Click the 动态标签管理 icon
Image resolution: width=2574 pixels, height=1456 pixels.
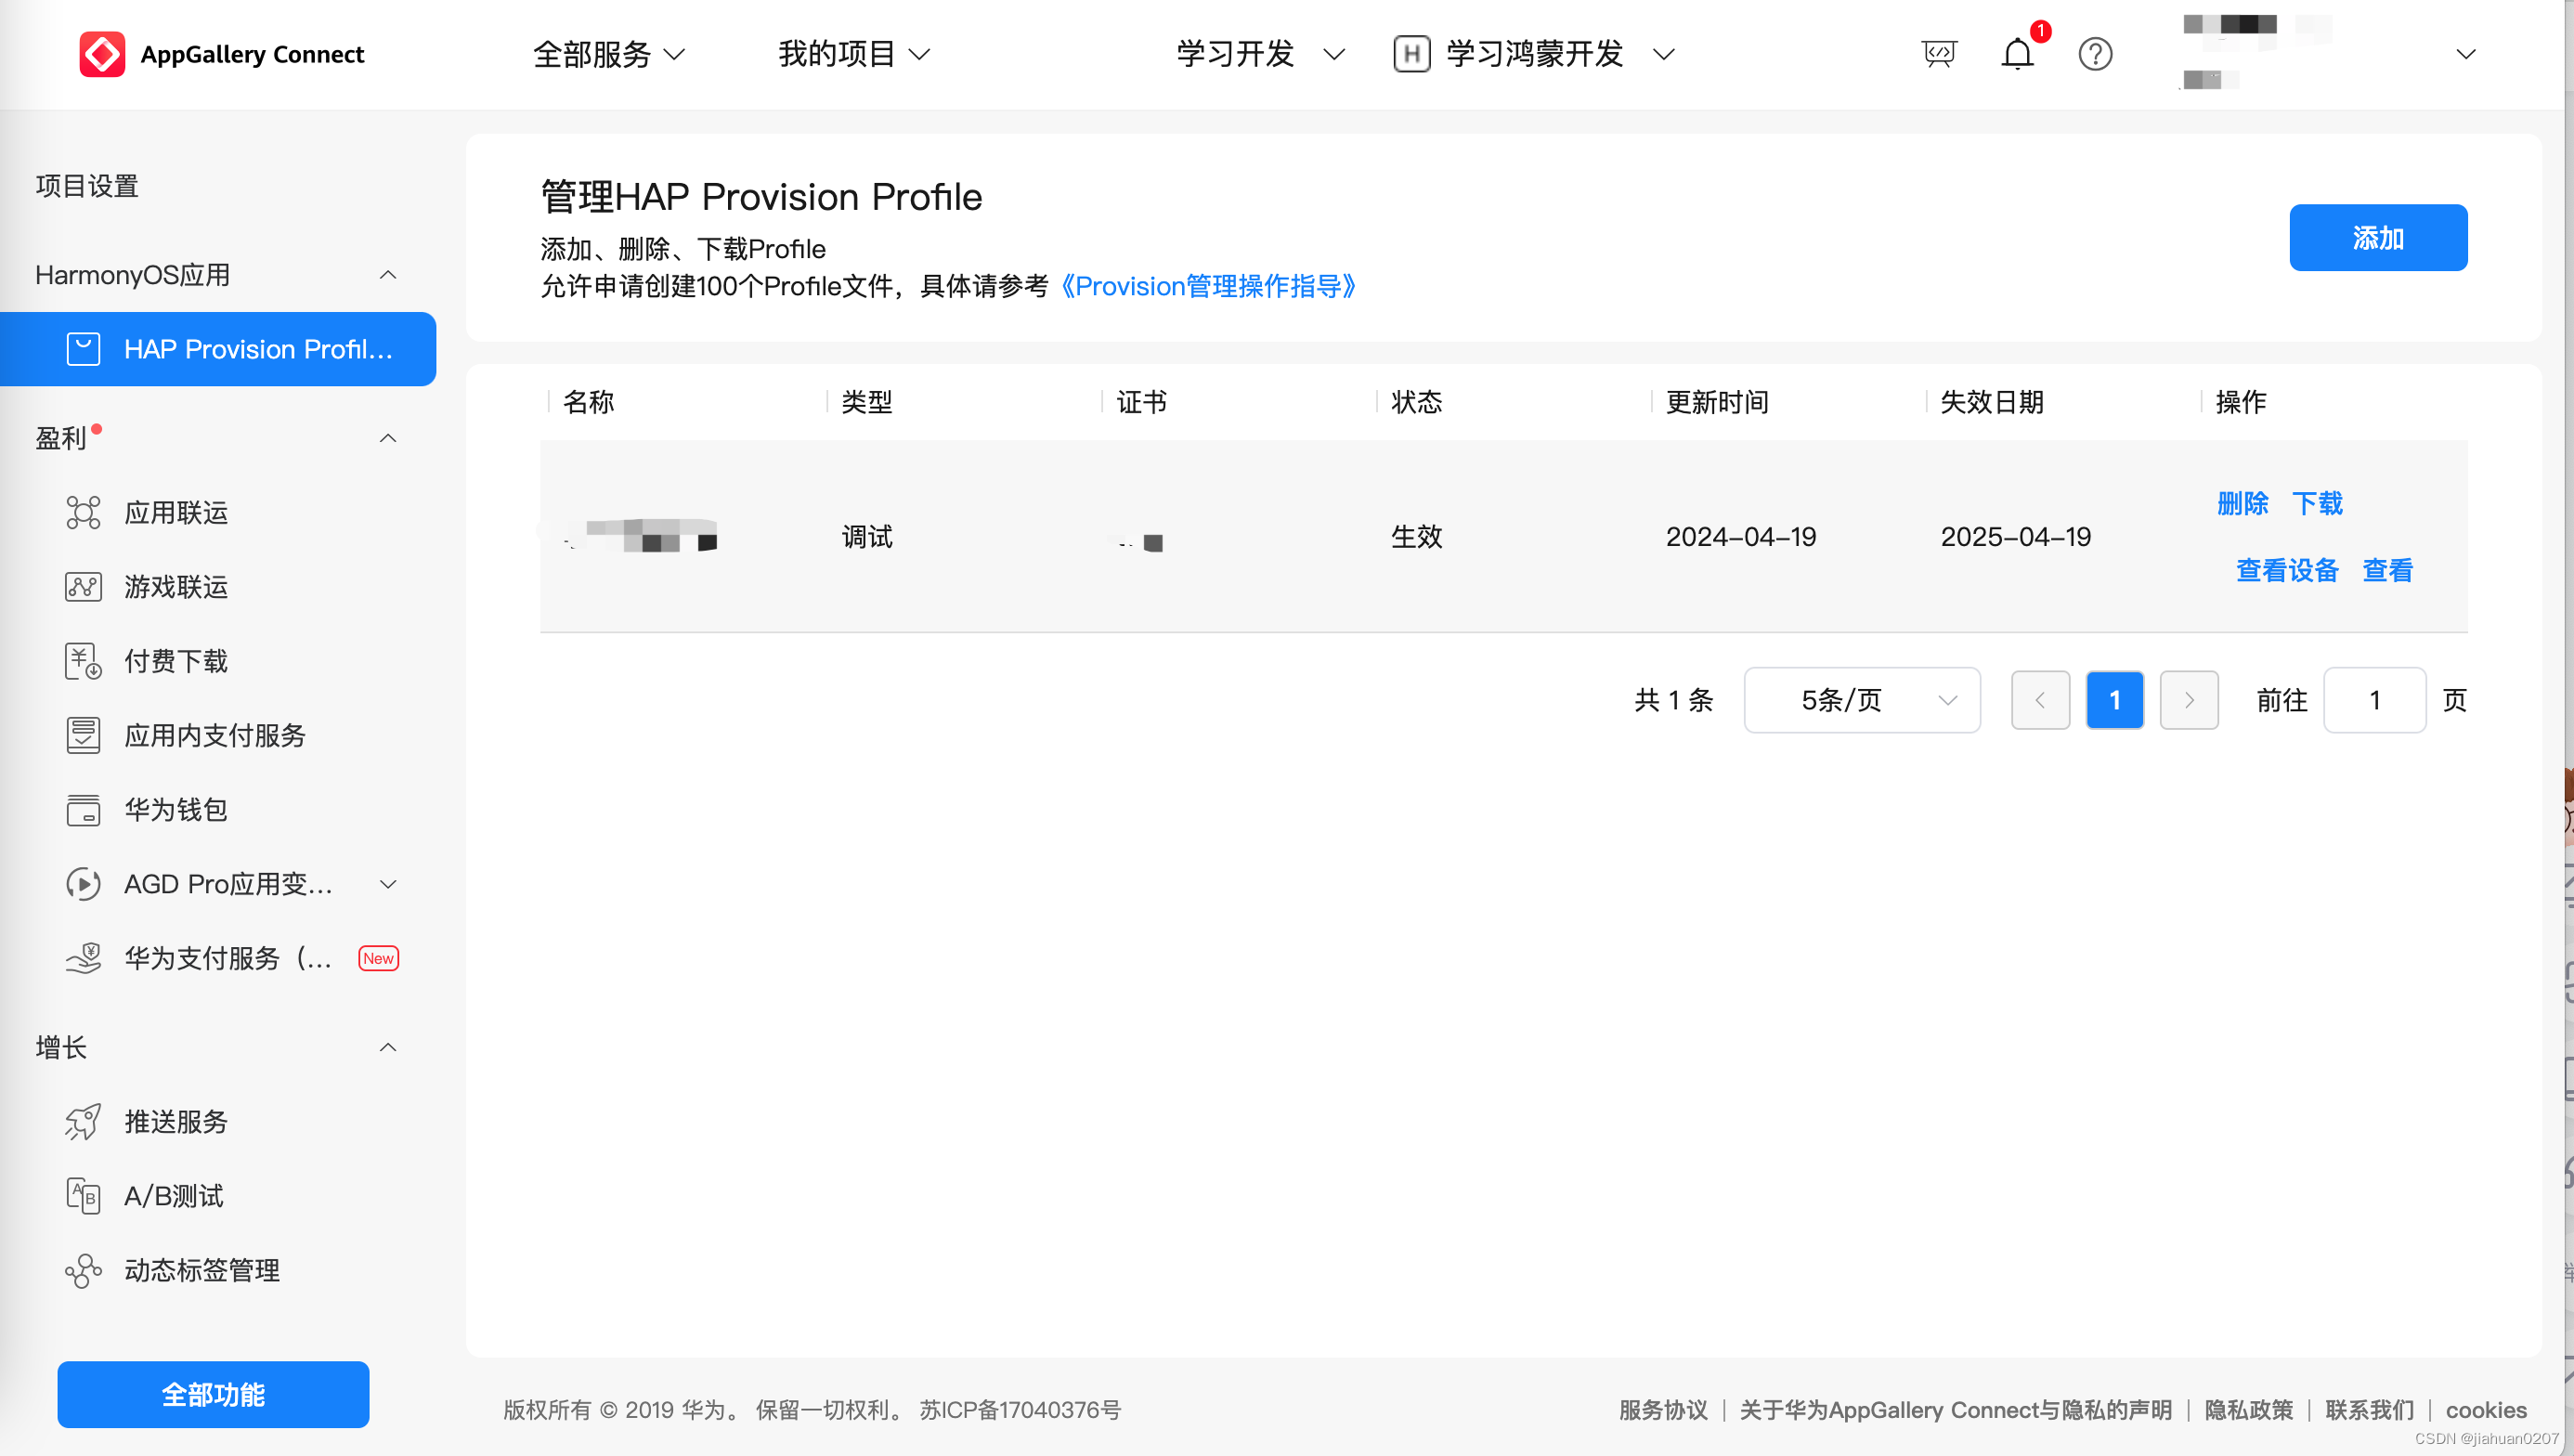[x=83, y=1270]
